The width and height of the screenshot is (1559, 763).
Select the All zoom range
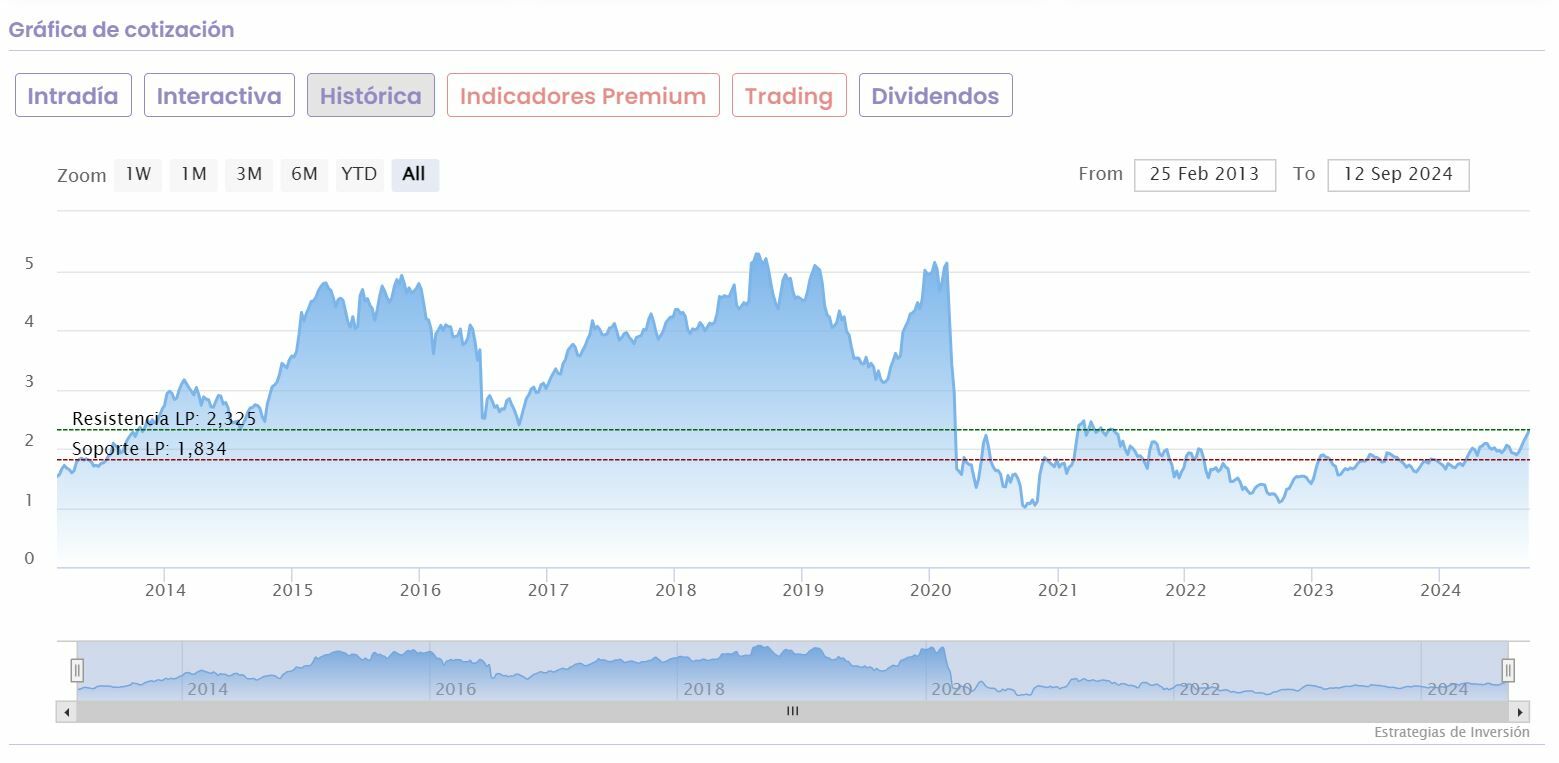(414, 174)
